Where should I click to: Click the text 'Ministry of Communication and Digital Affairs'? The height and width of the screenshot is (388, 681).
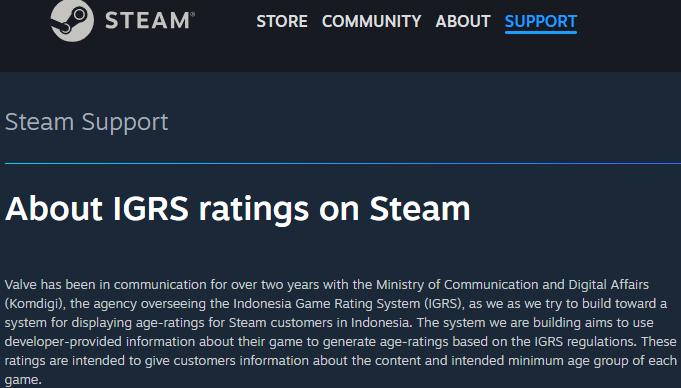click(x=512, y=285)
